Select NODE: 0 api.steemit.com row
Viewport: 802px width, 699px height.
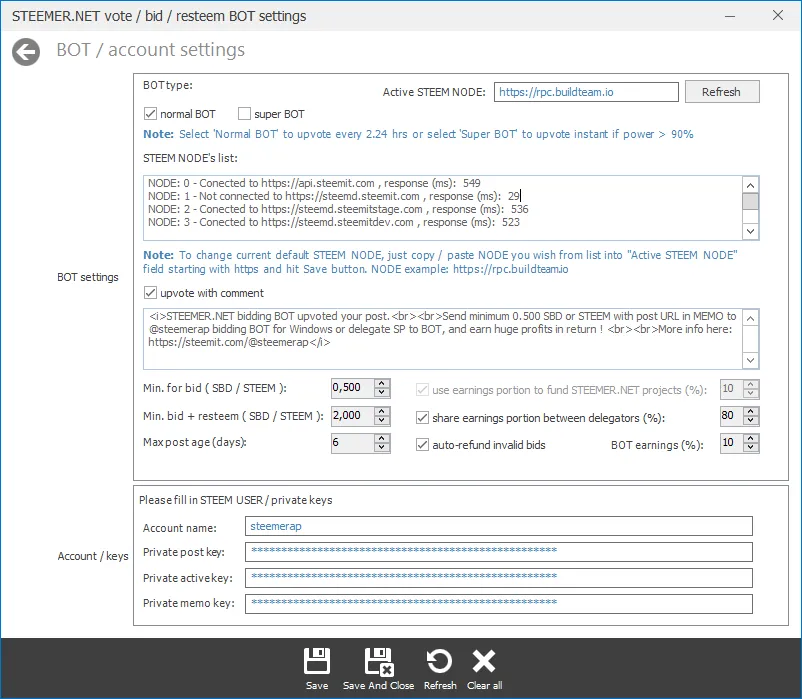click(314, 183)
